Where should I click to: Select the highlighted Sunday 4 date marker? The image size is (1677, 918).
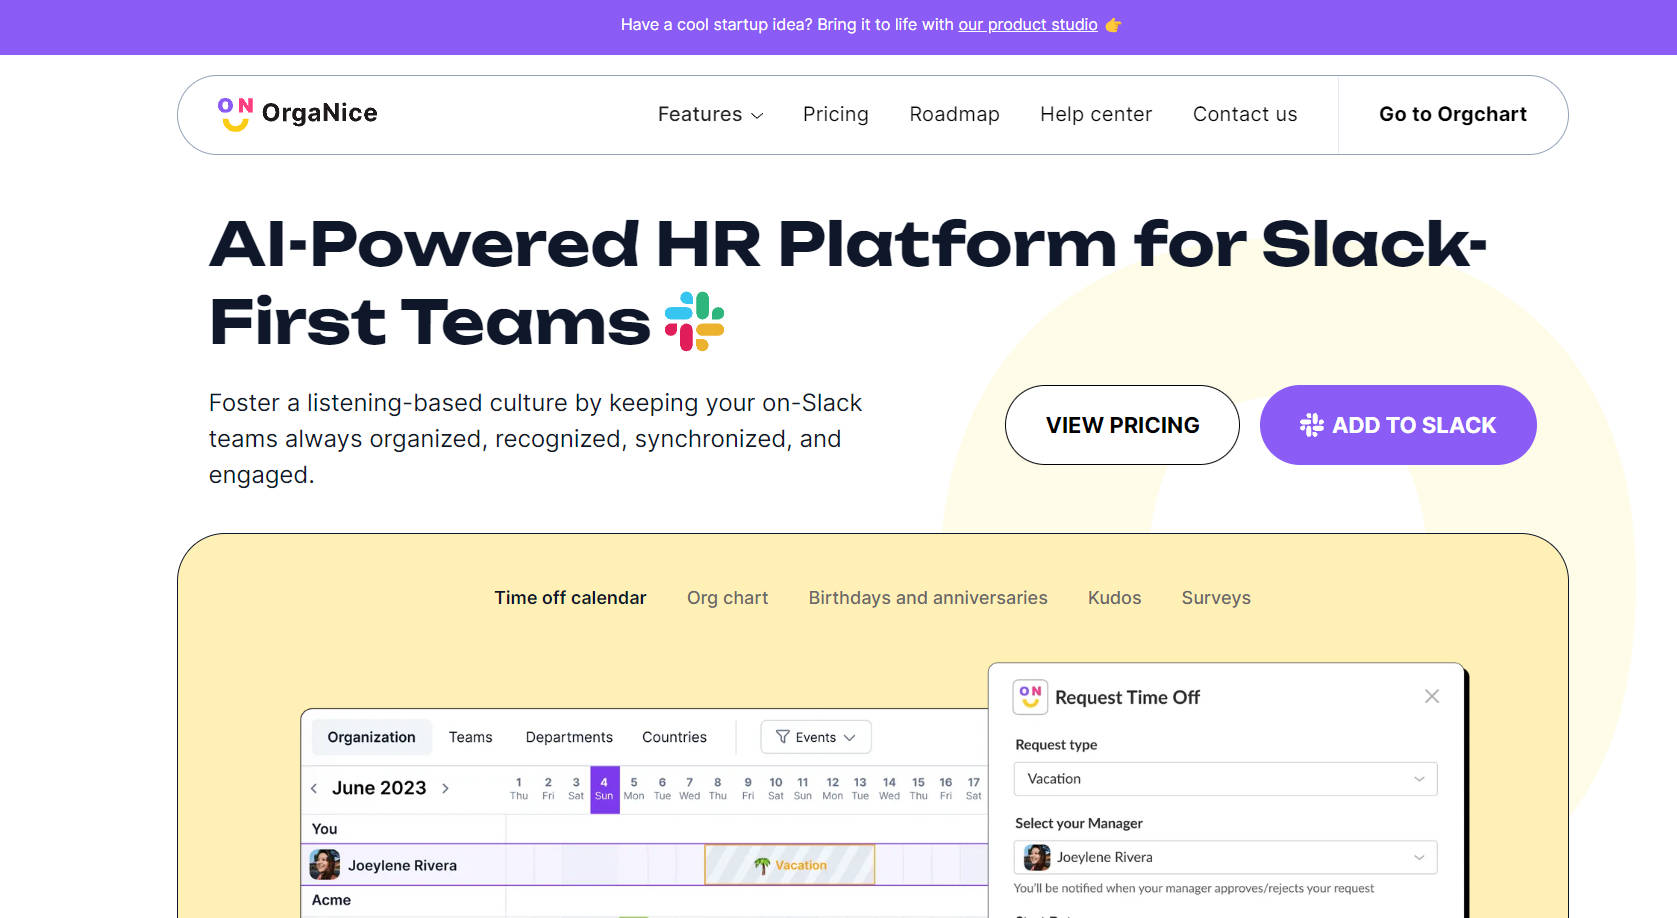(604, 789)
